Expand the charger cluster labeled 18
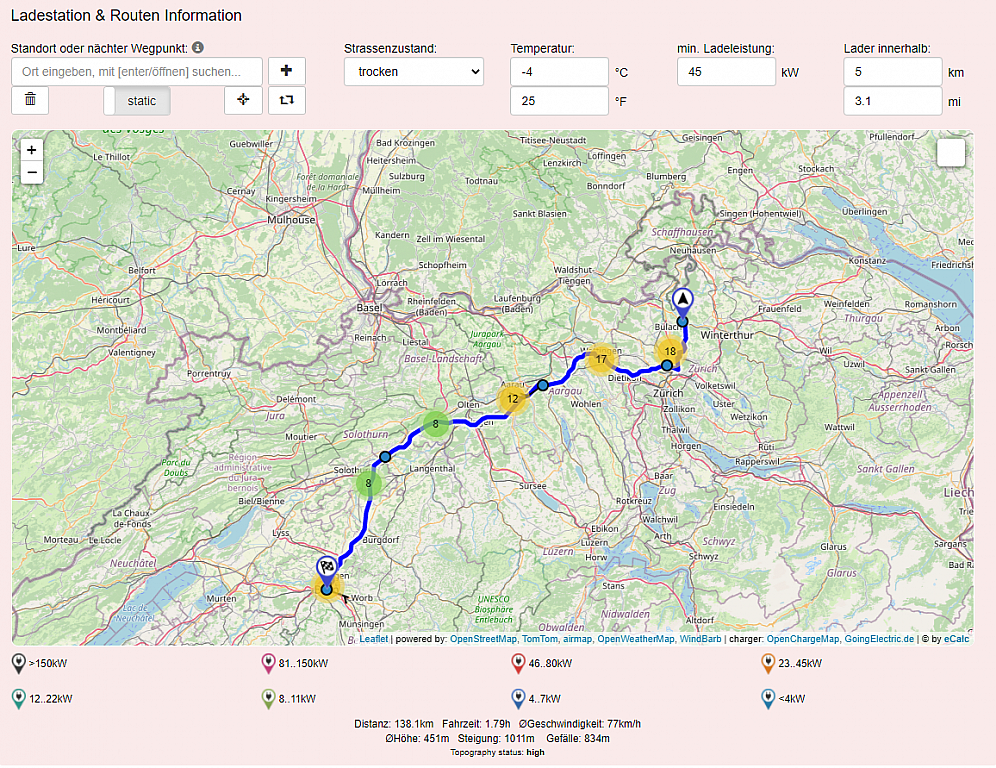This screenshot has height=768, width=996. pyautogui.click(x=669, y=351)
